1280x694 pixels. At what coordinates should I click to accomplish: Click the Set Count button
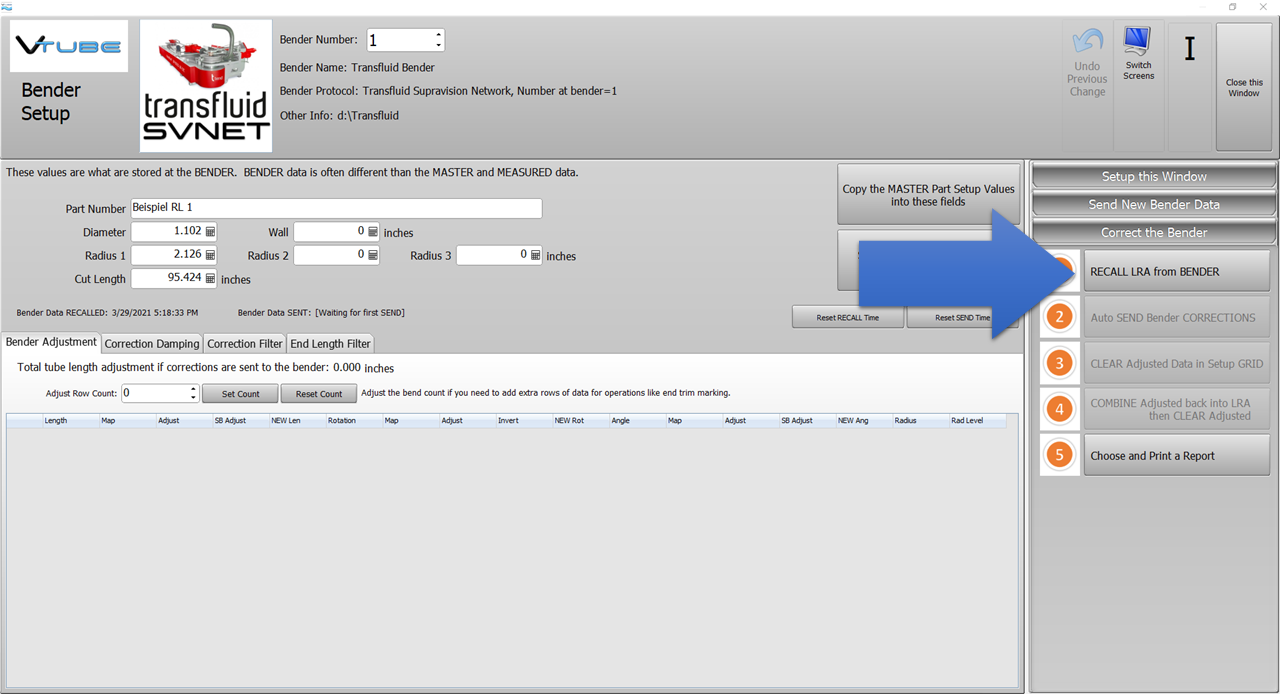[x=240, y=394]
